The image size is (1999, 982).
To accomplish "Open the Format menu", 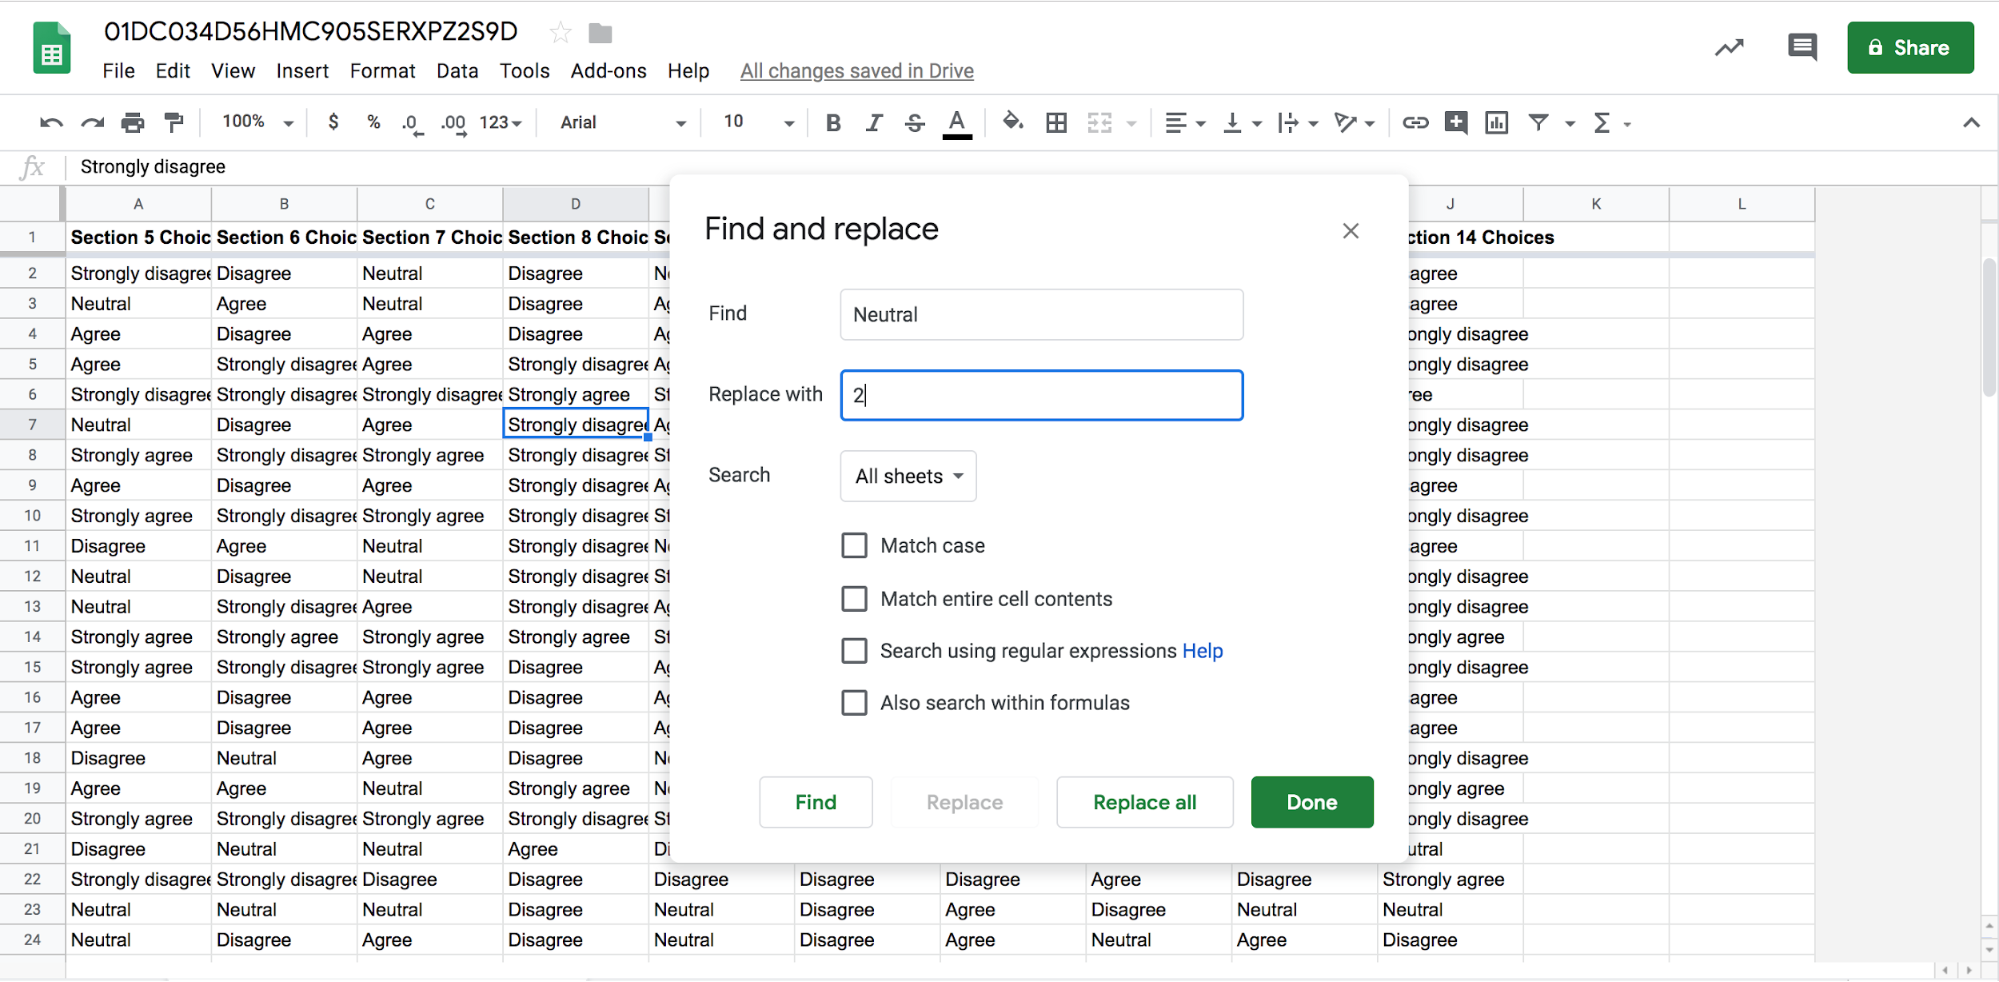I will [x=382, y=71].
